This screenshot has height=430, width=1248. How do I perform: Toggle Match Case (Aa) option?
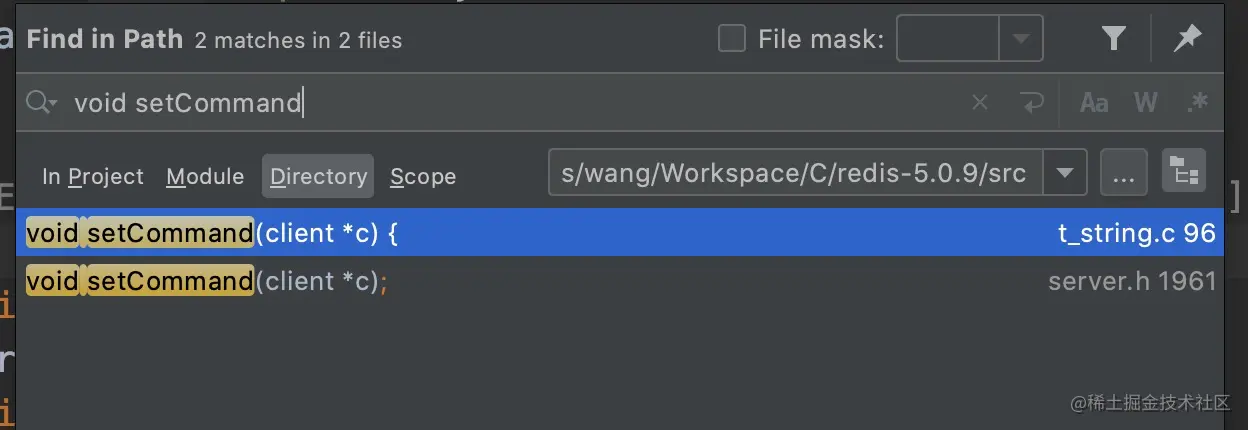(1094, 102)
